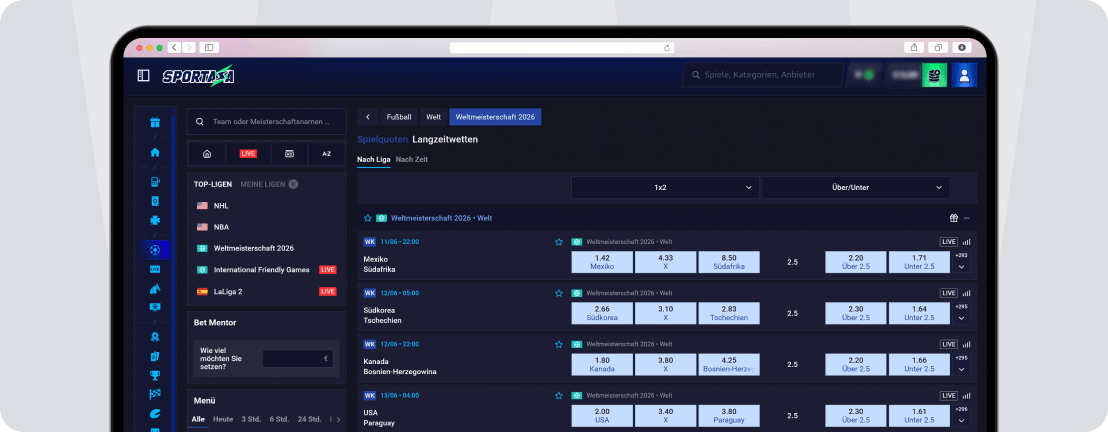Bet on Mexiko at odds 1.42
This screenshot has width=1108, height=432.
(x=602, y=262)
